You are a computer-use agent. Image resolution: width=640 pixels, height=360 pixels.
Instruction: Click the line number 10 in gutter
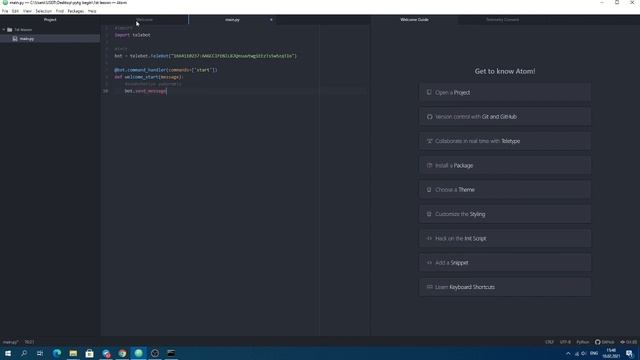(106, 91)
